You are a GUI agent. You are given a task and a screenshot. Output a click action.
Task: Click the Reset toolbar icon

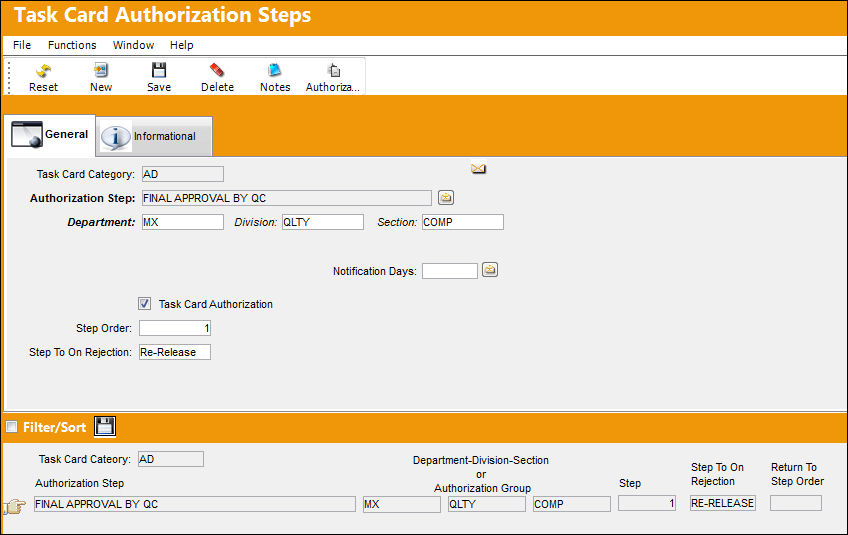click(43, 70)
